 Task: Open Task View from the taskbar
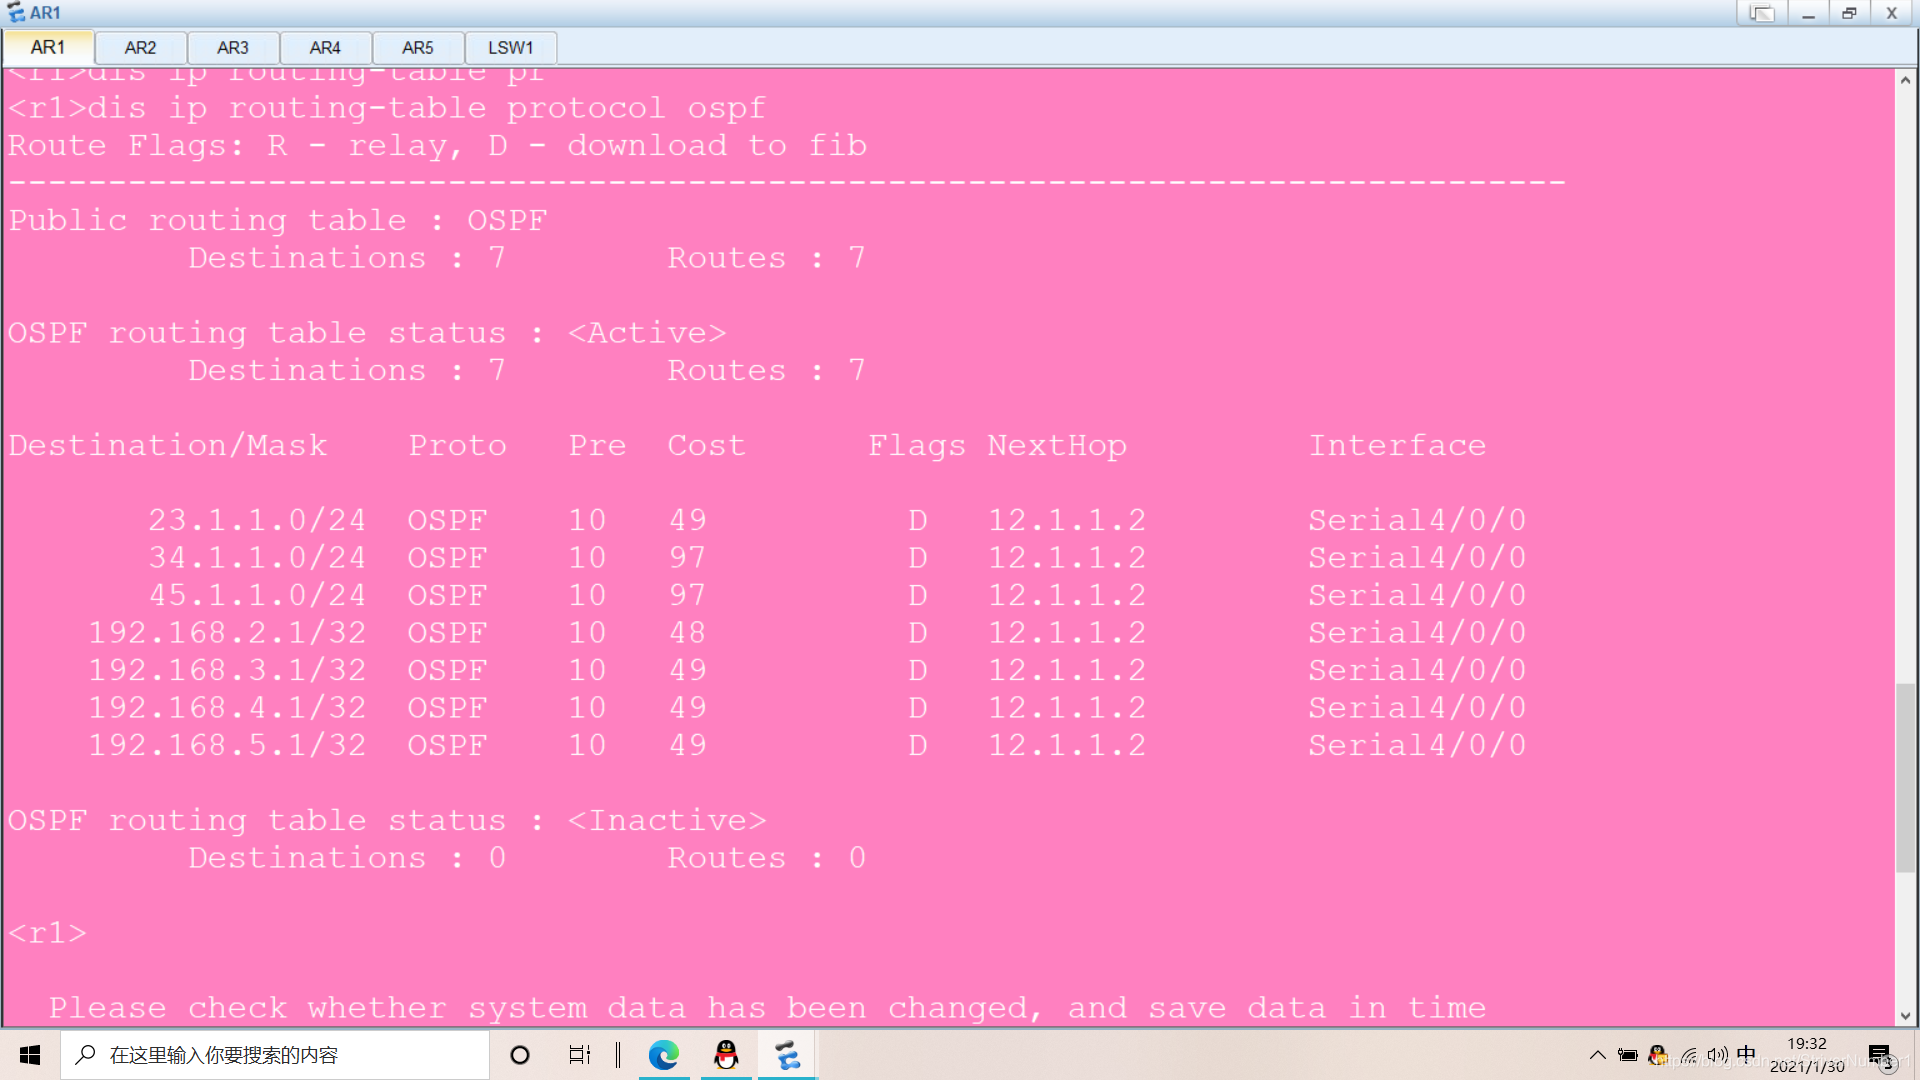[x=580, y=1055]
